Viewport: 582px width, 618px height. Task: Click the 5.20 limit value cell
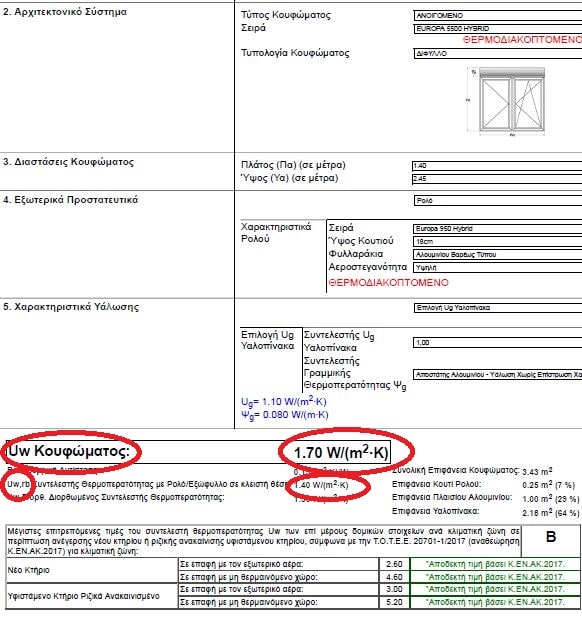click(394, 602)
